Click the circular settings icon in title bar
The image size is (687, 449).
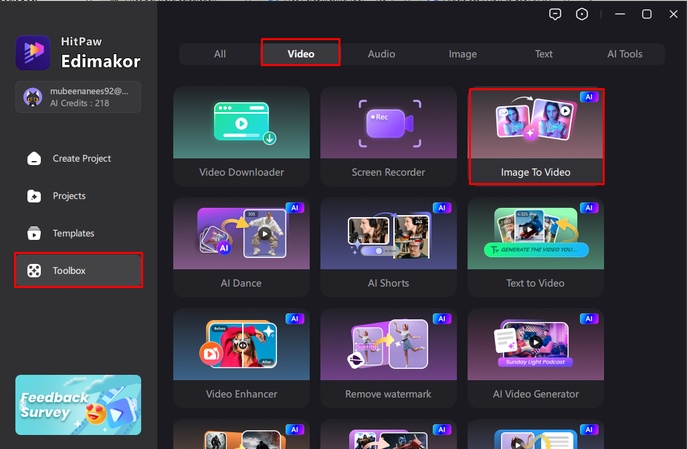click(x=583, y=14)
